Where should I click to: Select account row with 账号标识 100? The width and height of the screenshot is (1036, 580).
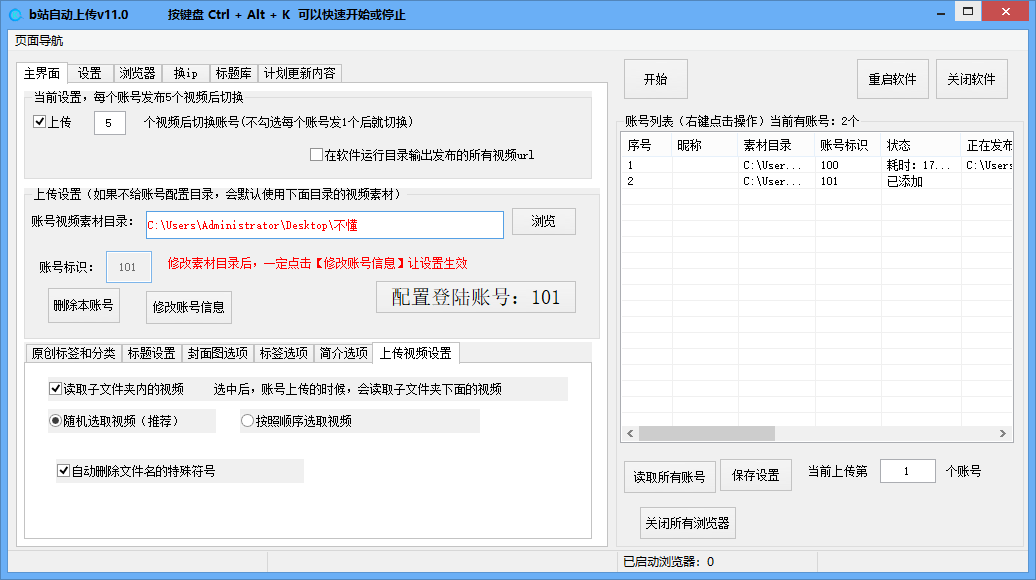(817, 165)
